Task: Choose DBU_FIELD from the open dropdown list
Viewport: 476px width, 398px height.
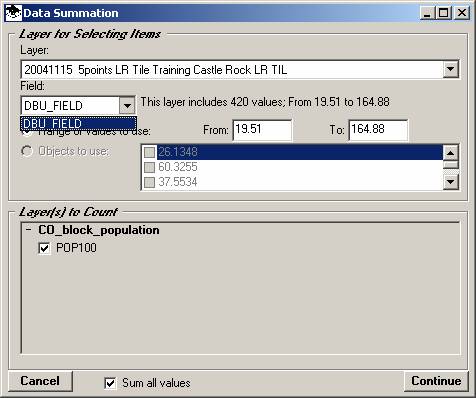Action: 79,123
